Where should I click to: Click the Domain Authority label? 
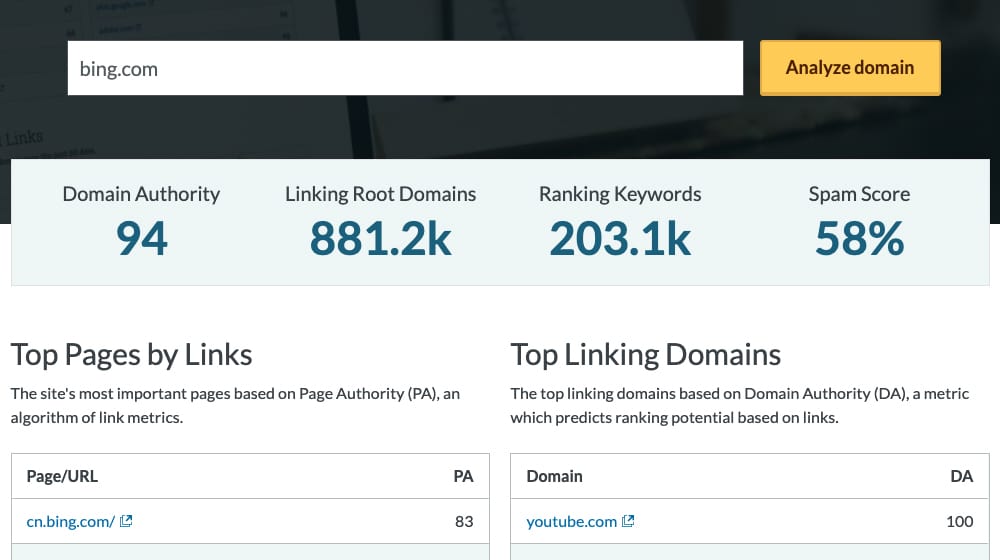tap(142, 194)
